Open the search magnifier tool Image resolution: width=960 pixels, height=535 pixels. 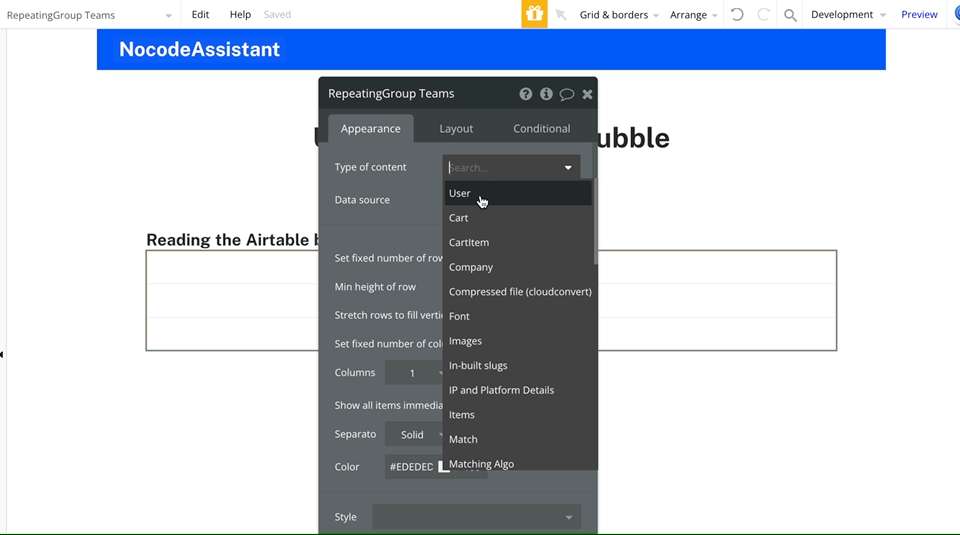pos(790,15)
